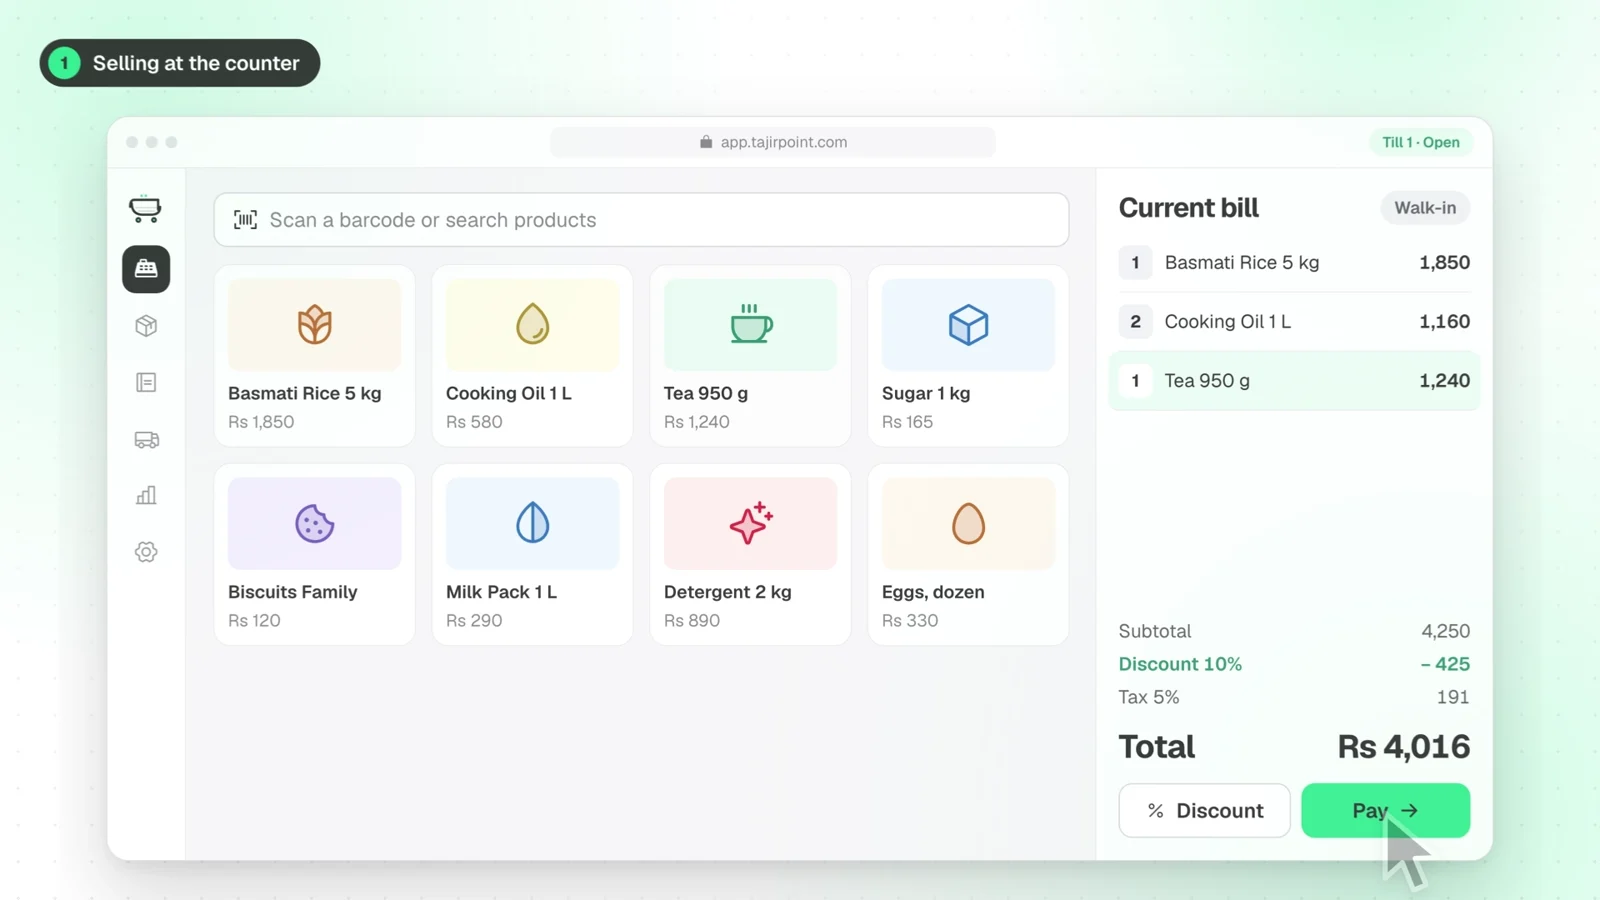Click the shopping cart logo icon

(145, 208)
